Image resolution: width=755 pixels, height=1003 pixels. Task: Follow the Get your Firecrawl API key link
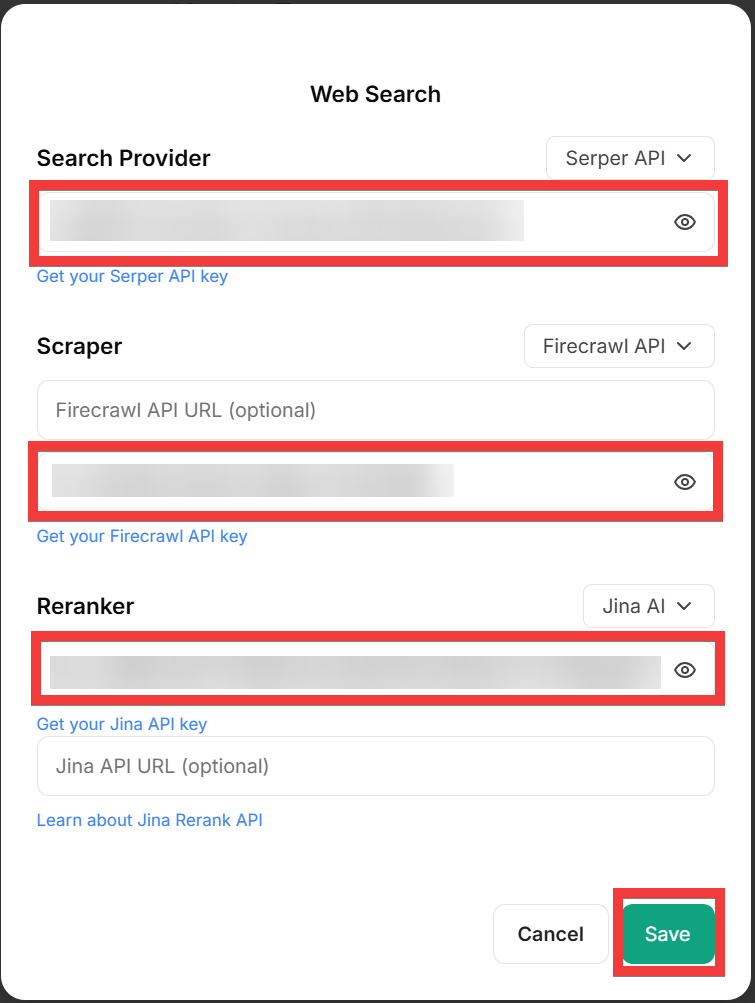click(142, 536)
